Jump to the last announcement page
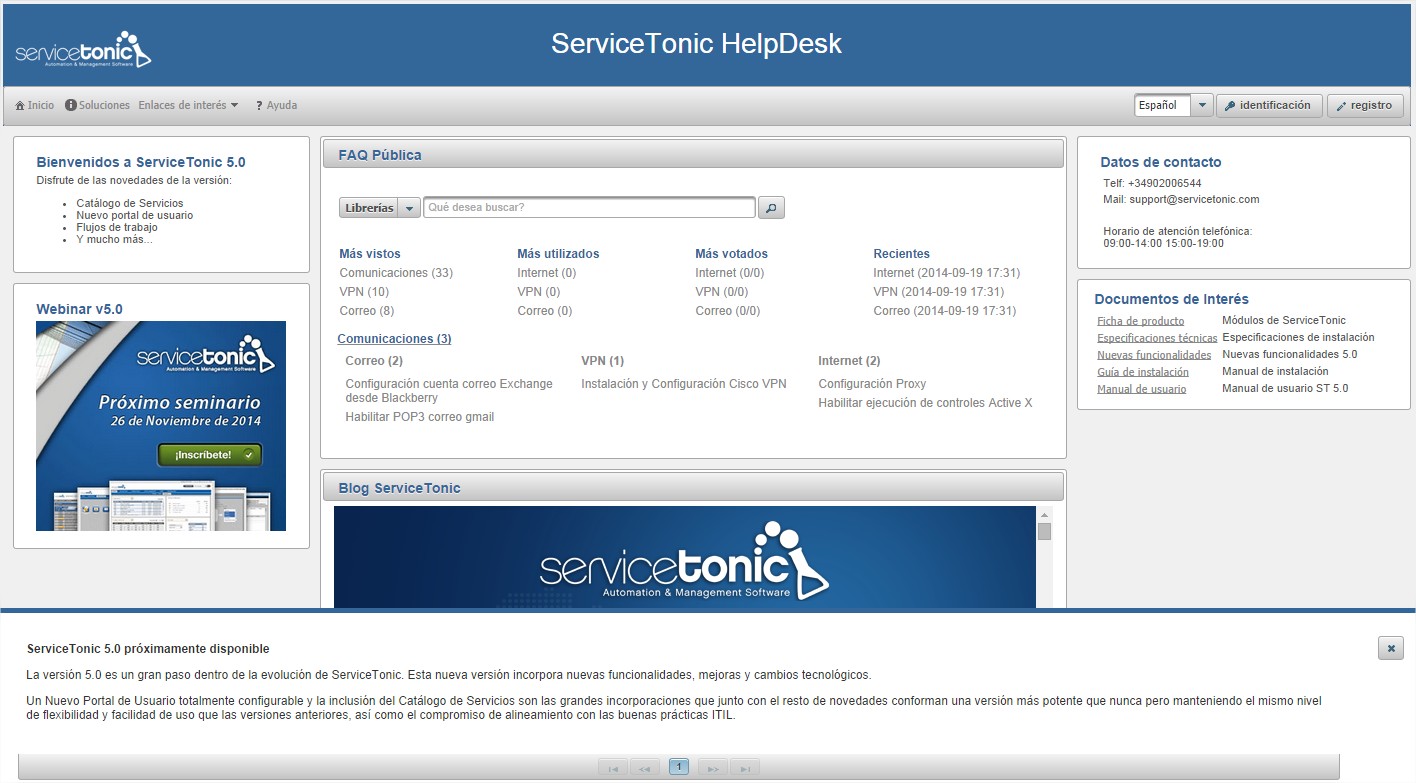 click(744, 768)
